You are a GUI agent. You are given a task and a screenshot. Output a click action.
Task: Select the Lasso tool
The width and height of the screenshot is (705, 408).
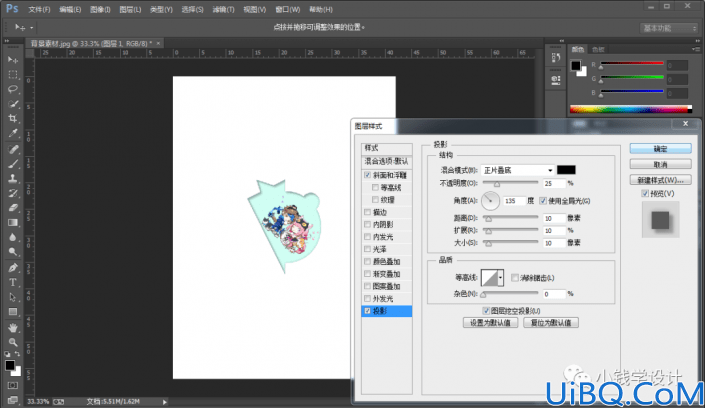point(13,89)
